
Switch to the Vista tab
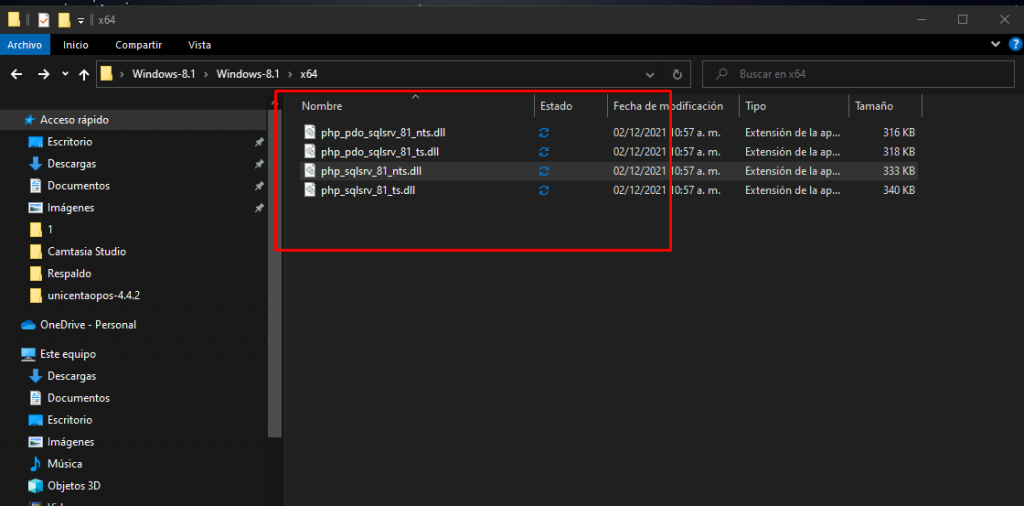coord(199,45)
